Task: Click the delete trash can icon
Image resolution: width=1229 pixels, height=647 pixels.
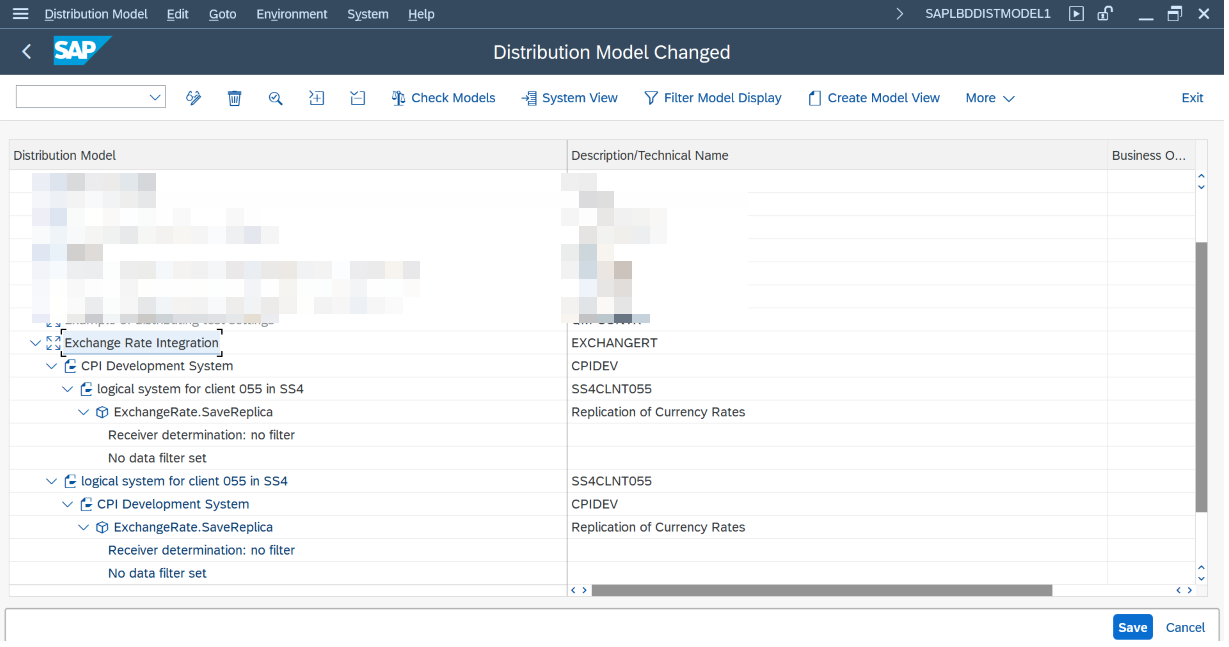Action: [235, 98]
